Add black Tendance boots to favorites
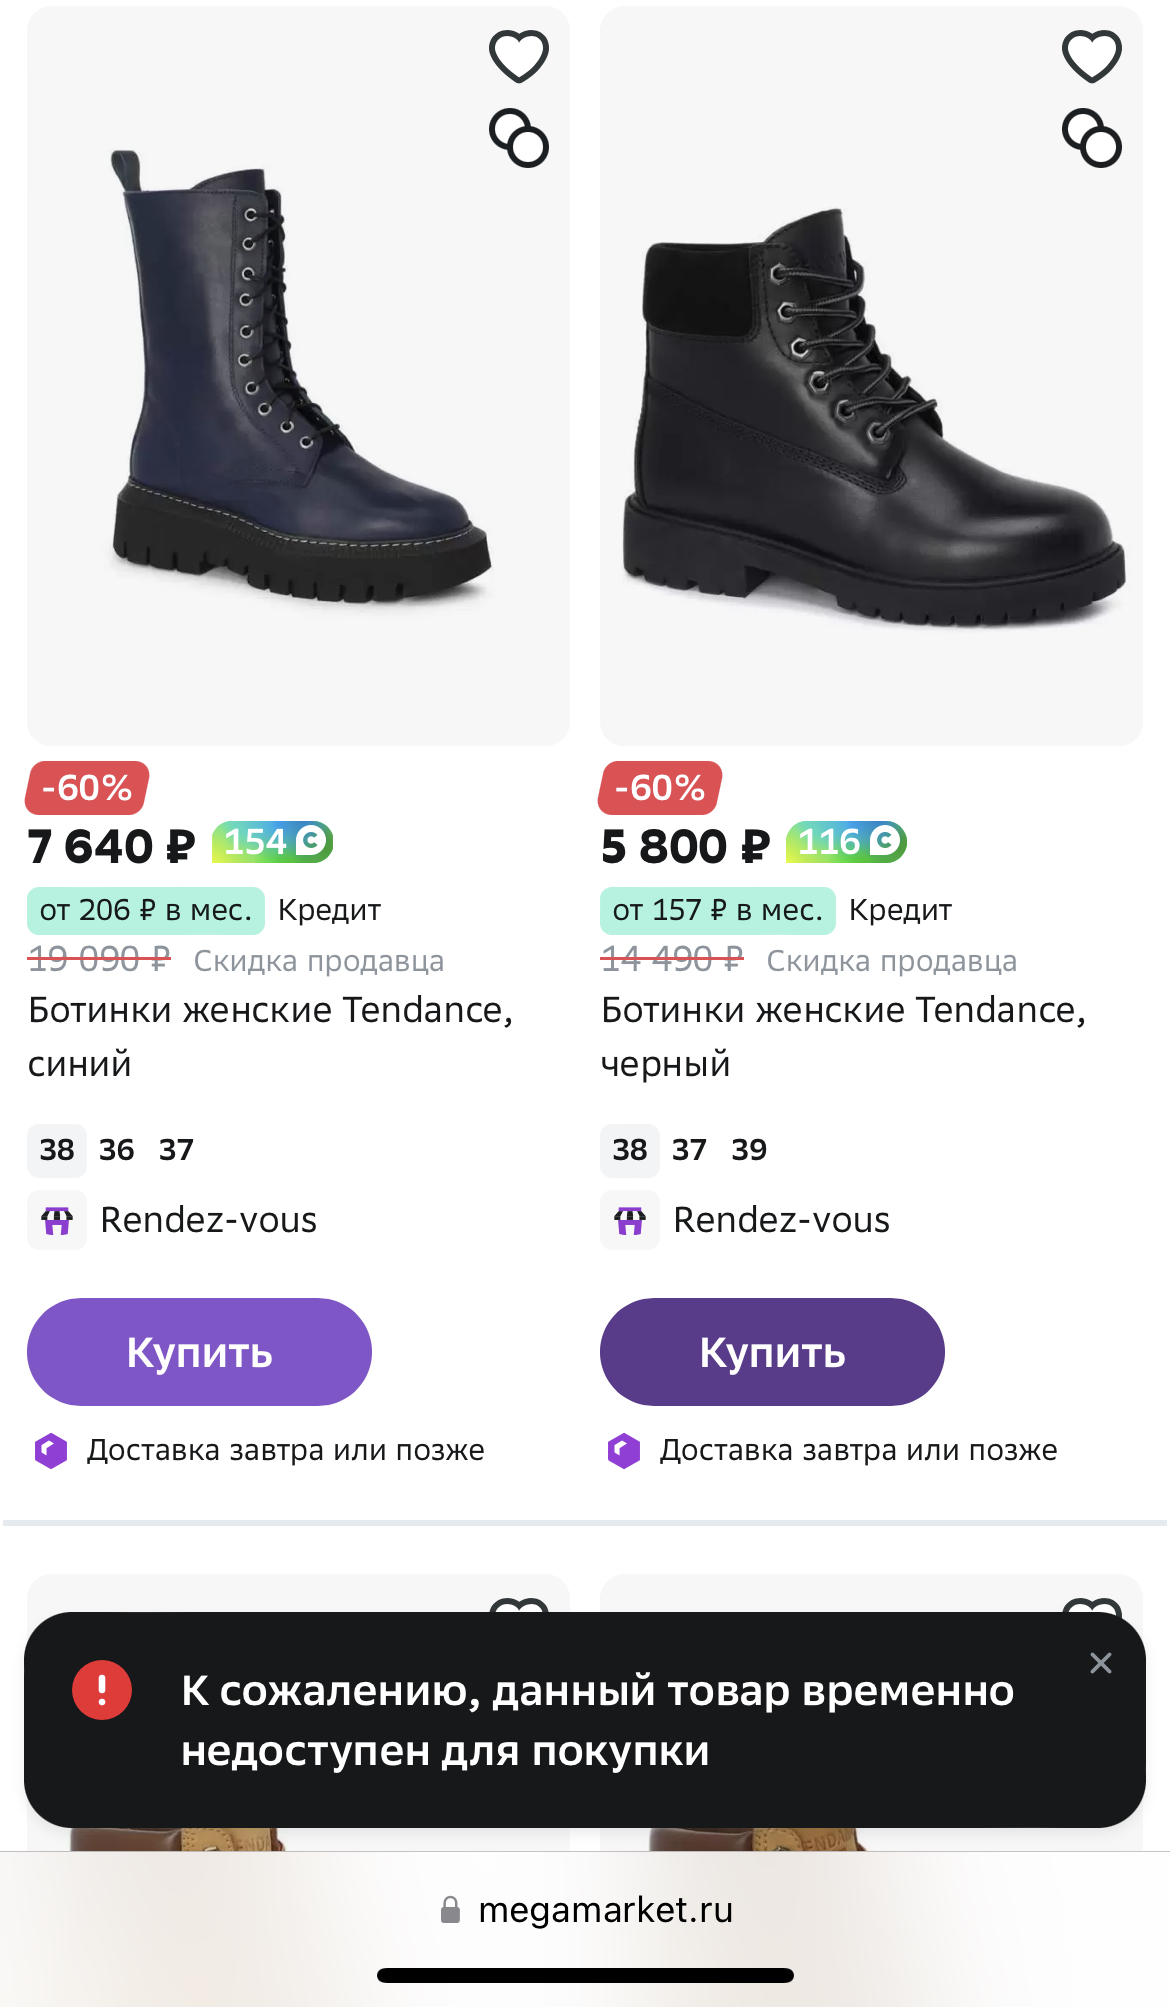1170x2007 pixels. coord(1092,56)
